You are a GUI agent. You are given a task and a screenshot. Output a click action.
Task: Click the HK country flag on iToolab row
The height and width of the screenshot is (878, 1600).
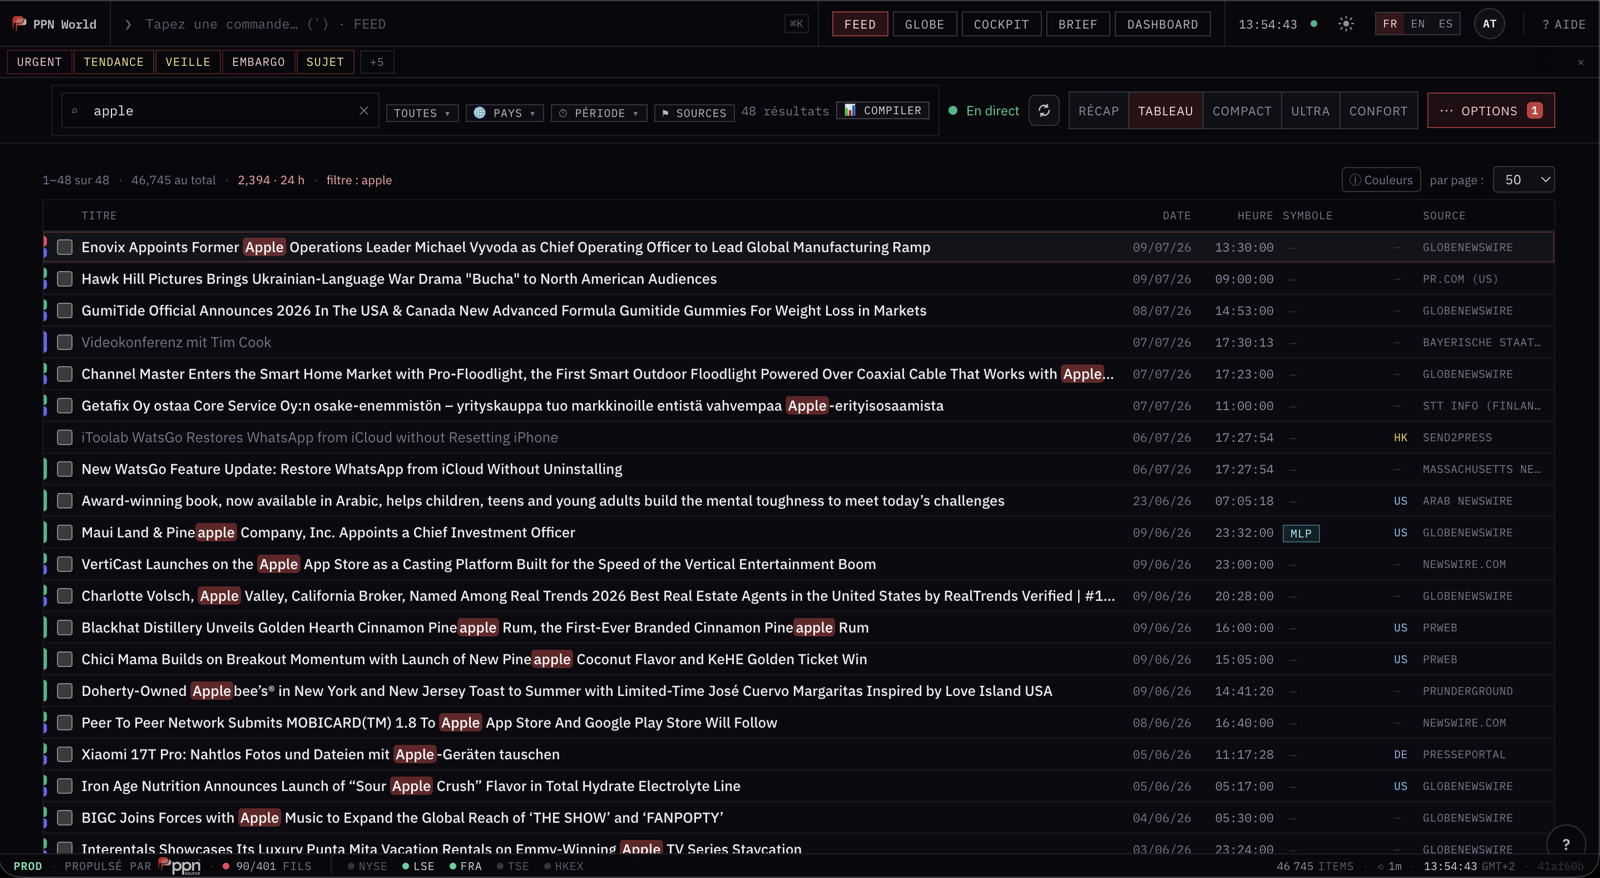coord(1400,438)
